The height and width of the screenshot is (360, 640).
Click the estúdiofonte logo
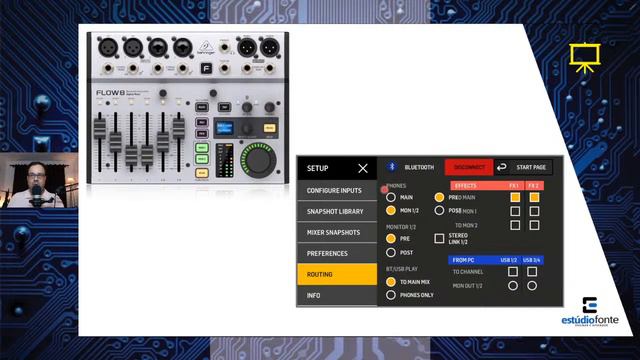590,312
